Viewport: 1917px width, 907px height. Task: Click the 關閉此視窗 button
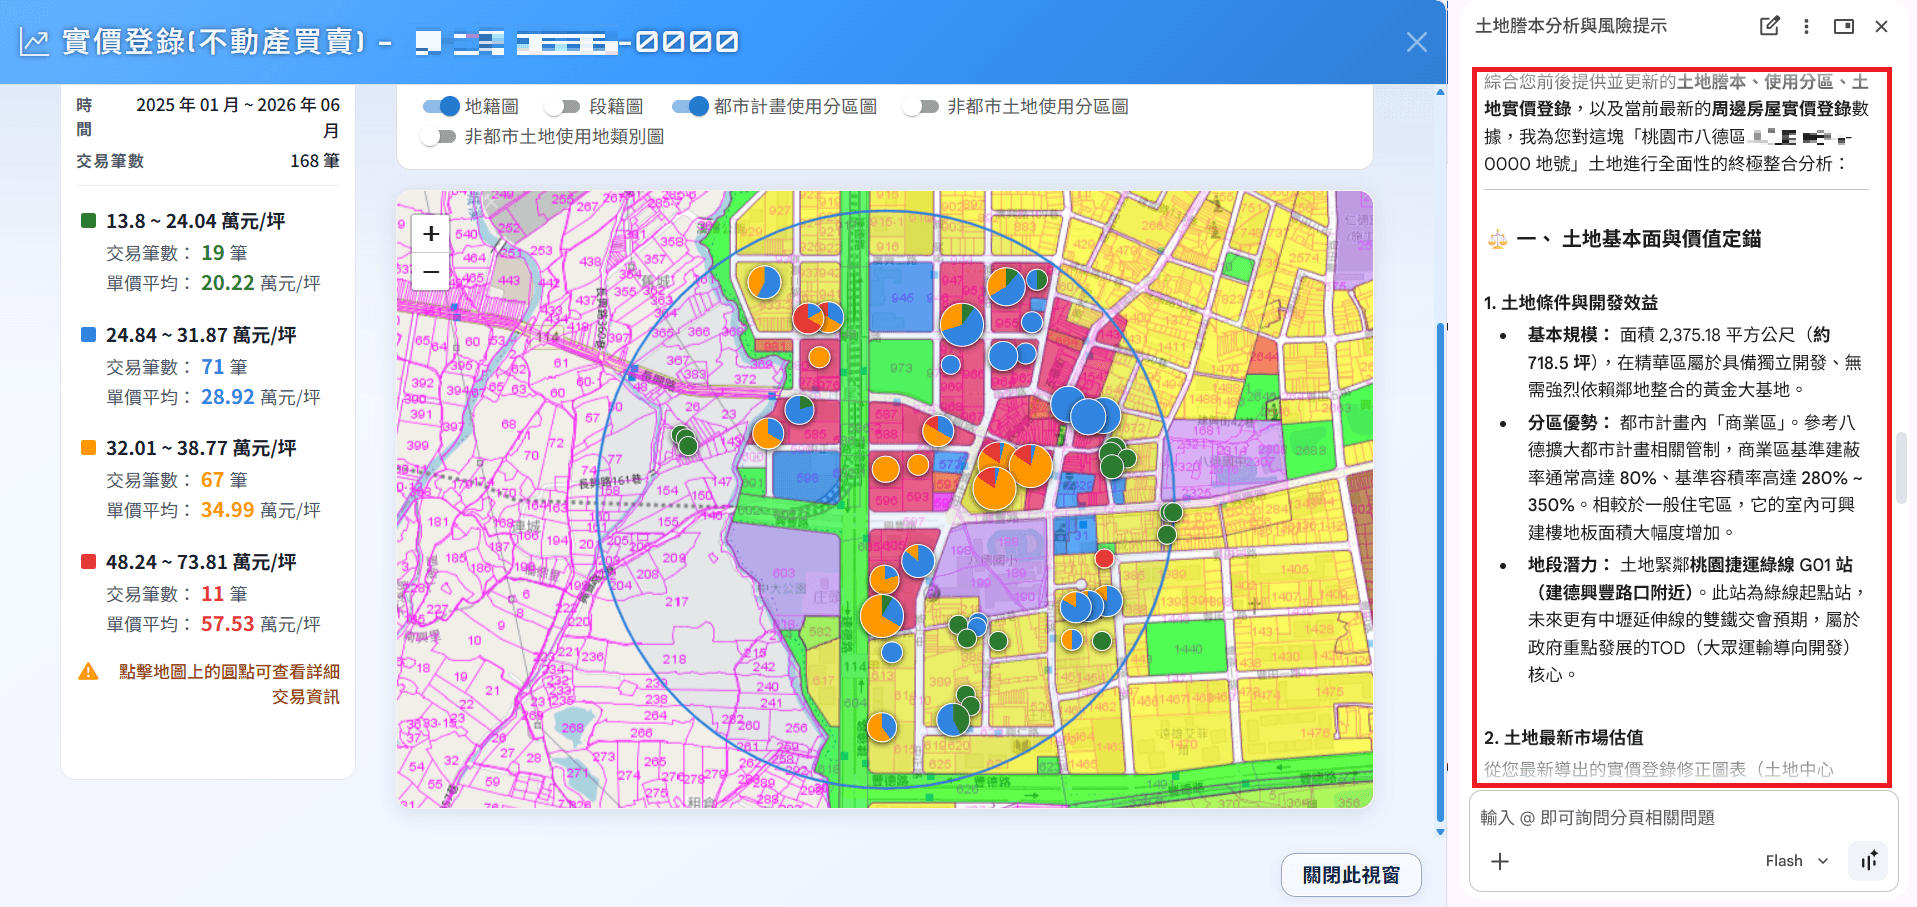[1351, 875]
